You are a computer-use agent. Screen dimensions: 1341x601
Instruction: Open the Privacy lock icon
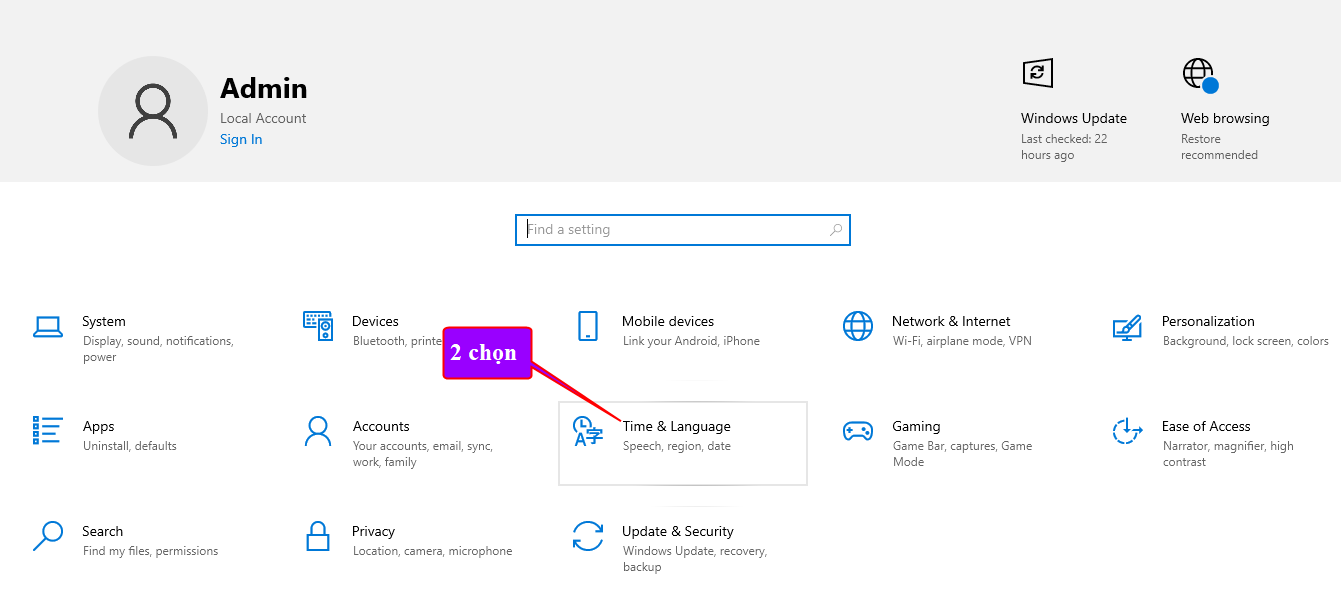click(318, 536)
